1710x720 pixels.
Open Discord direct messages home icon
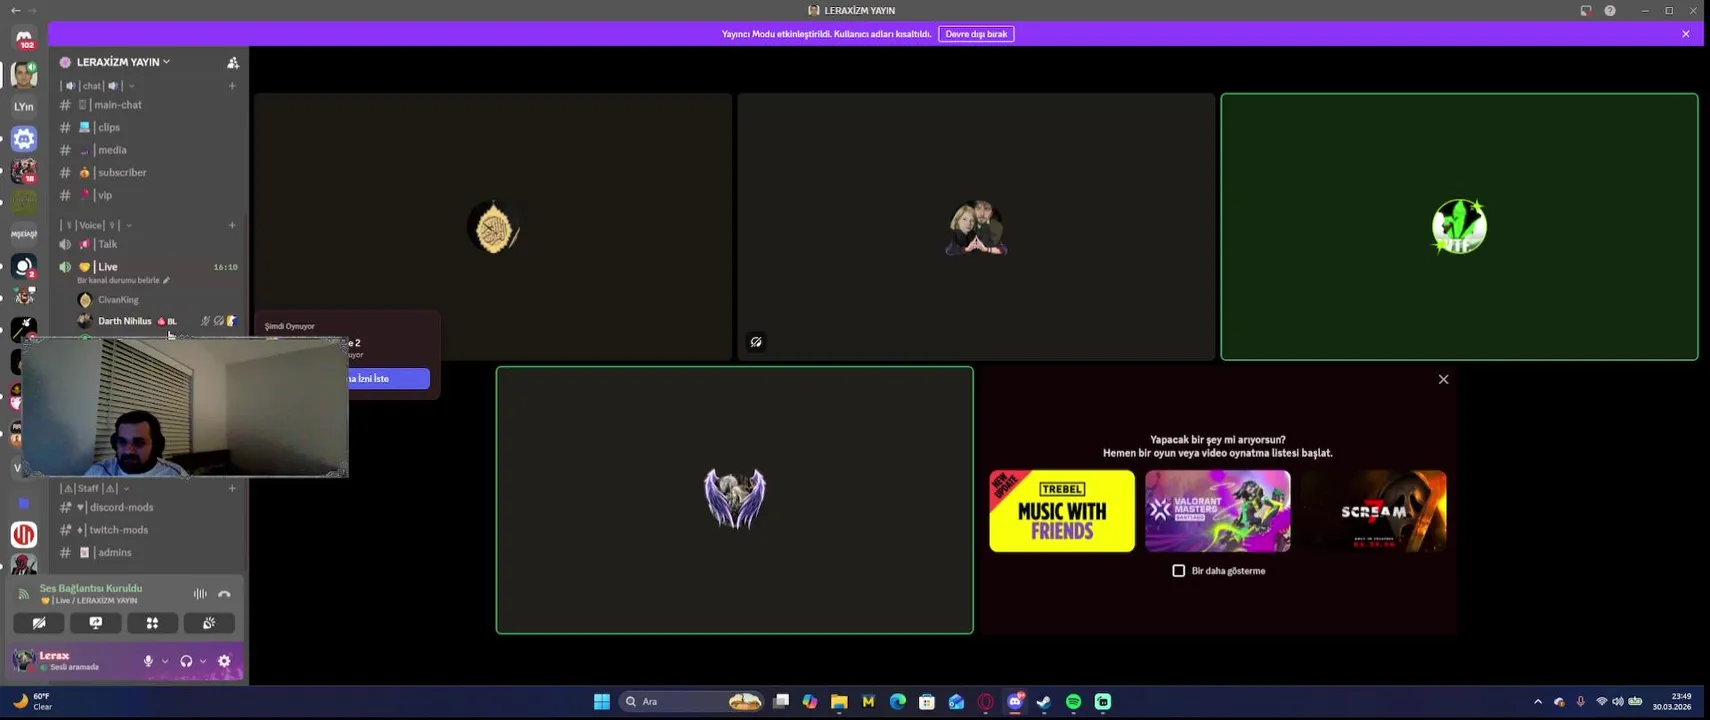coord(24,38)
